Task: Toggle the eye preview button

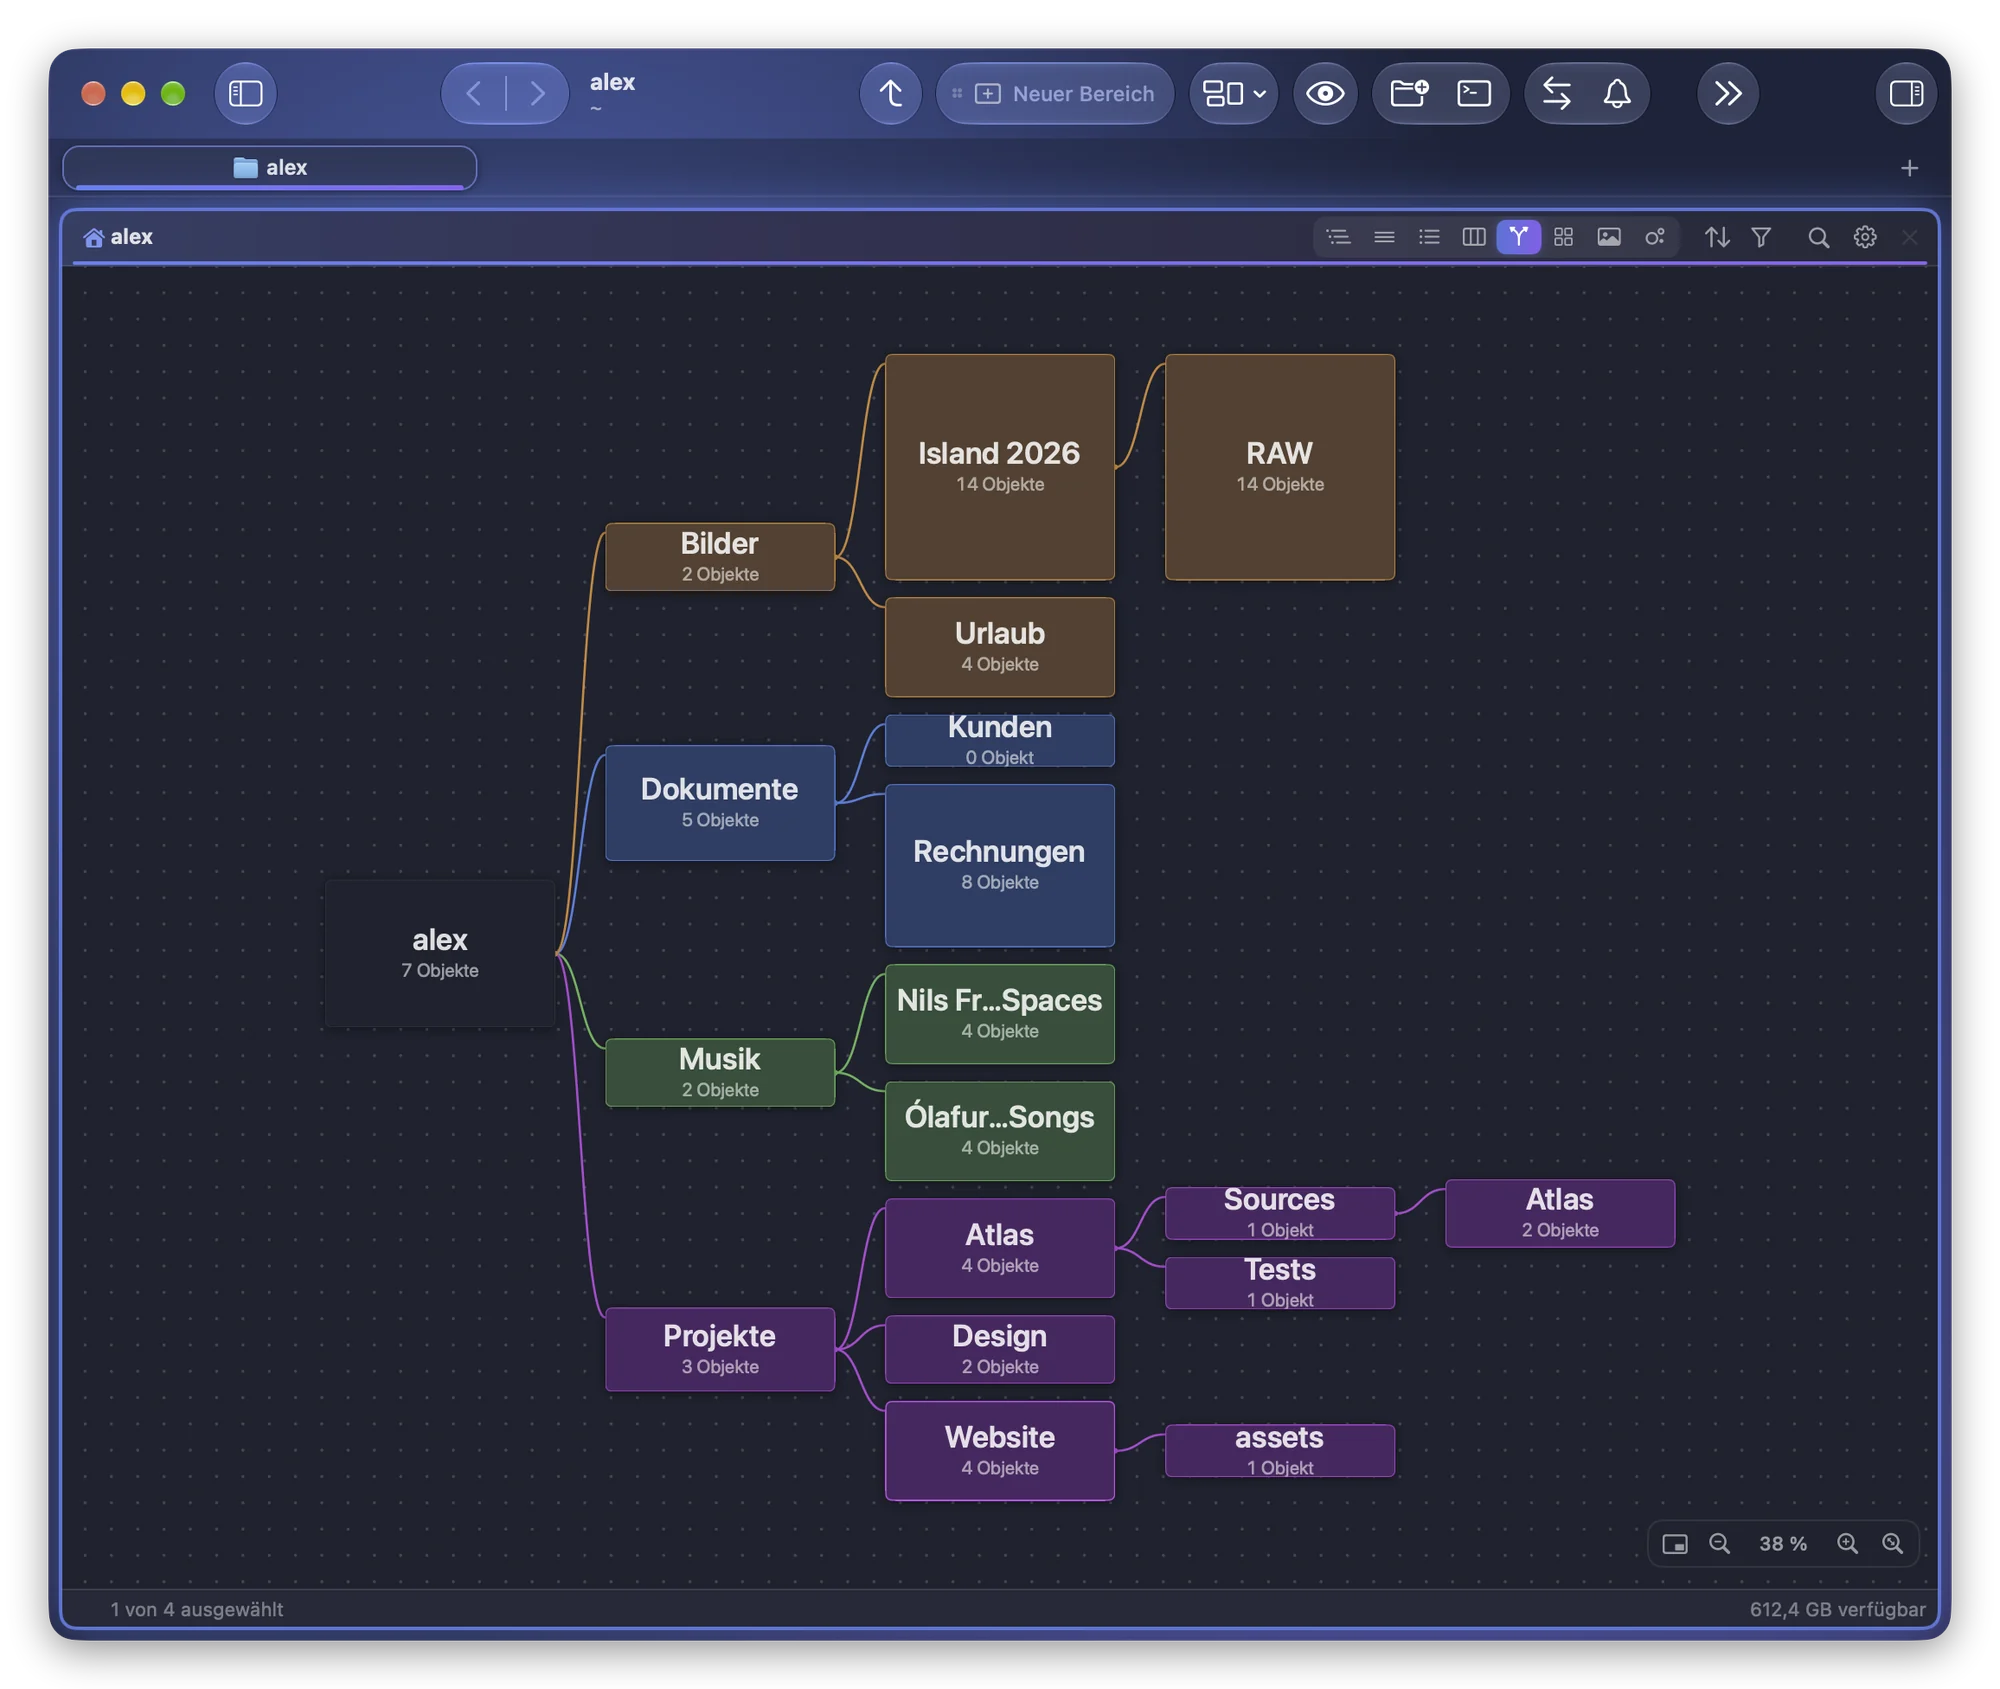Action: click(x=1325, y=93)
